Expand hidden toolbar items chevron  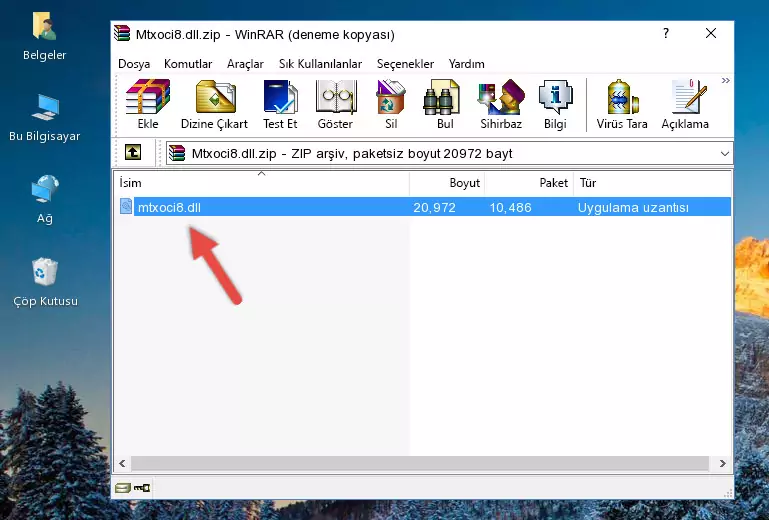[x=725, y=80]
